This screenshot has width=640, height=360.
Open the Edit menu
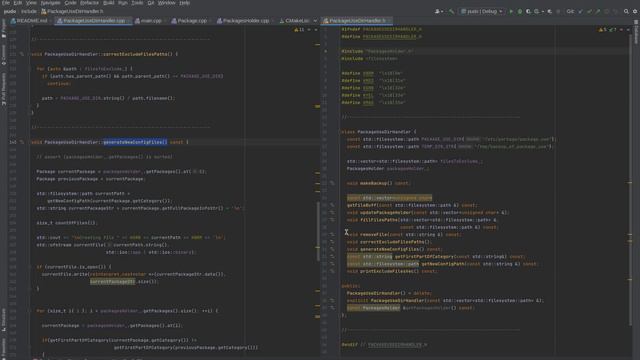pos(18,3)
